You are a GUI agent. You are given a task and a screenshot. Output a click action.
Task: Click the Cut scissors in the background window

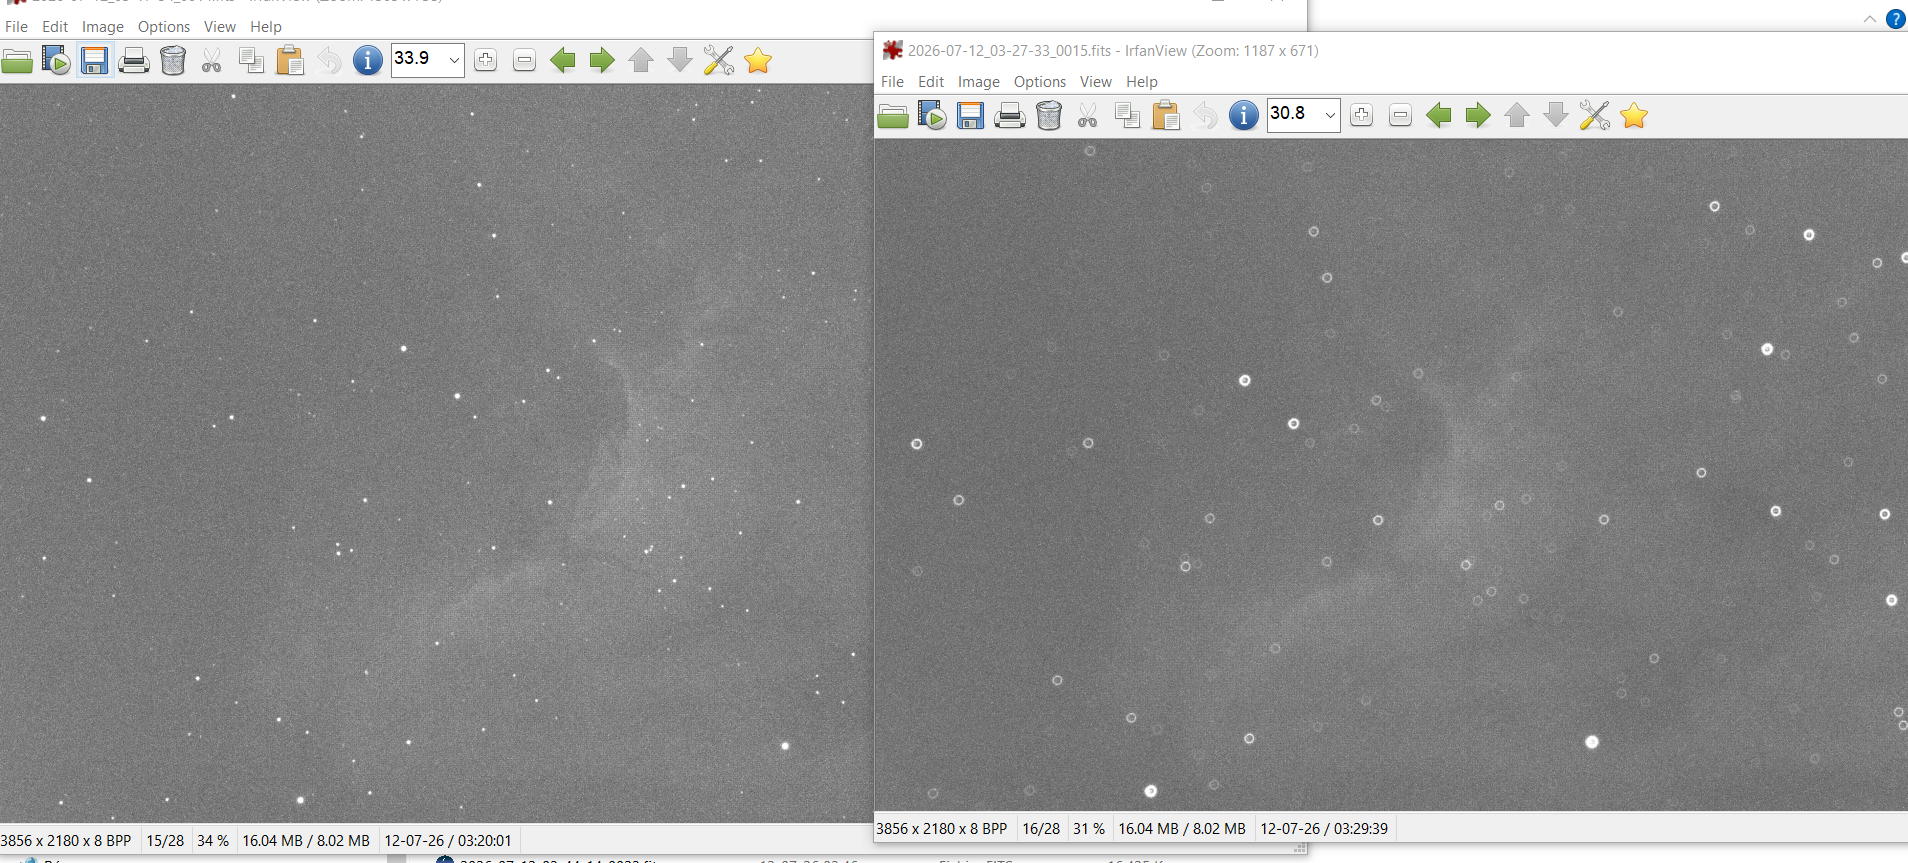212,61
